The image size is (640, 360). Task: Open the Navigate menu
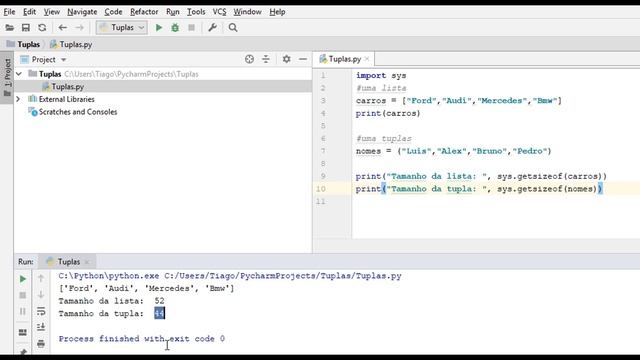[82, 12]
